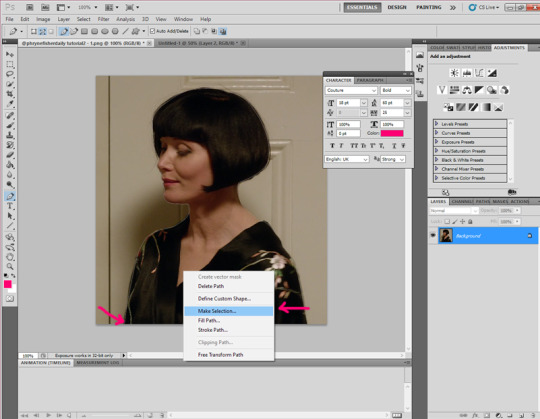Screen dimensions: 540x419
Task: Select the Eyedropper tool
Action: (x=10, y=103)
